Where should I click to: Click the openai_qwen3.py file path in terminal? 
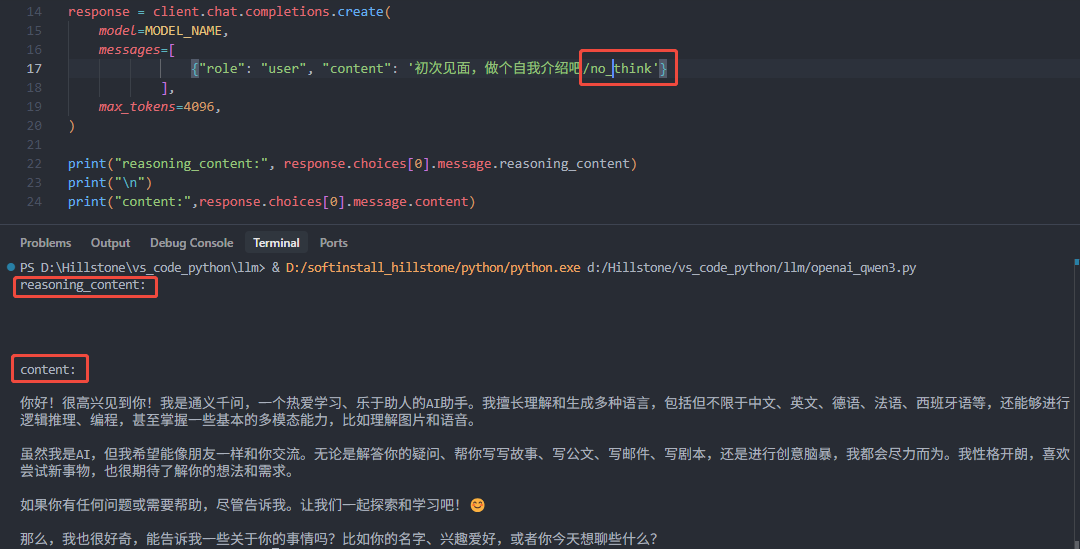tap(751, 267)
